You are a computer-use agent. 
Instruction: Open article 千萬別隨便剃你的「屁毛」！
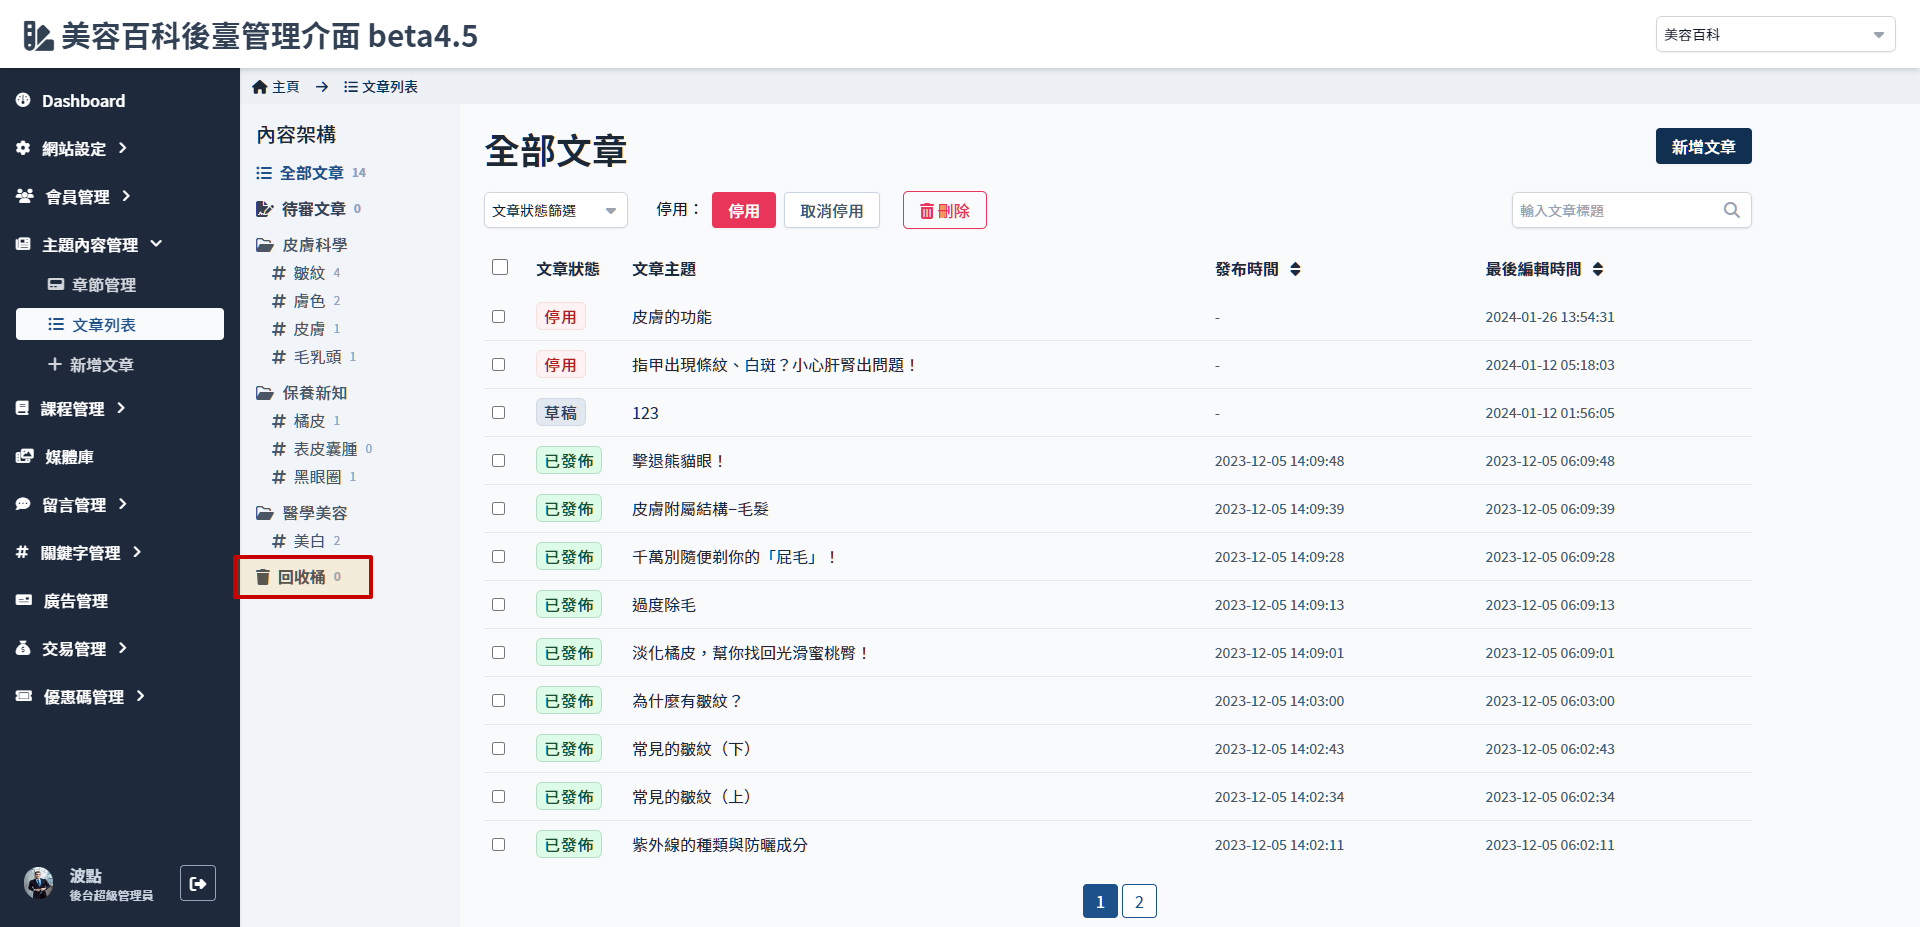click(x=734, y=557)
